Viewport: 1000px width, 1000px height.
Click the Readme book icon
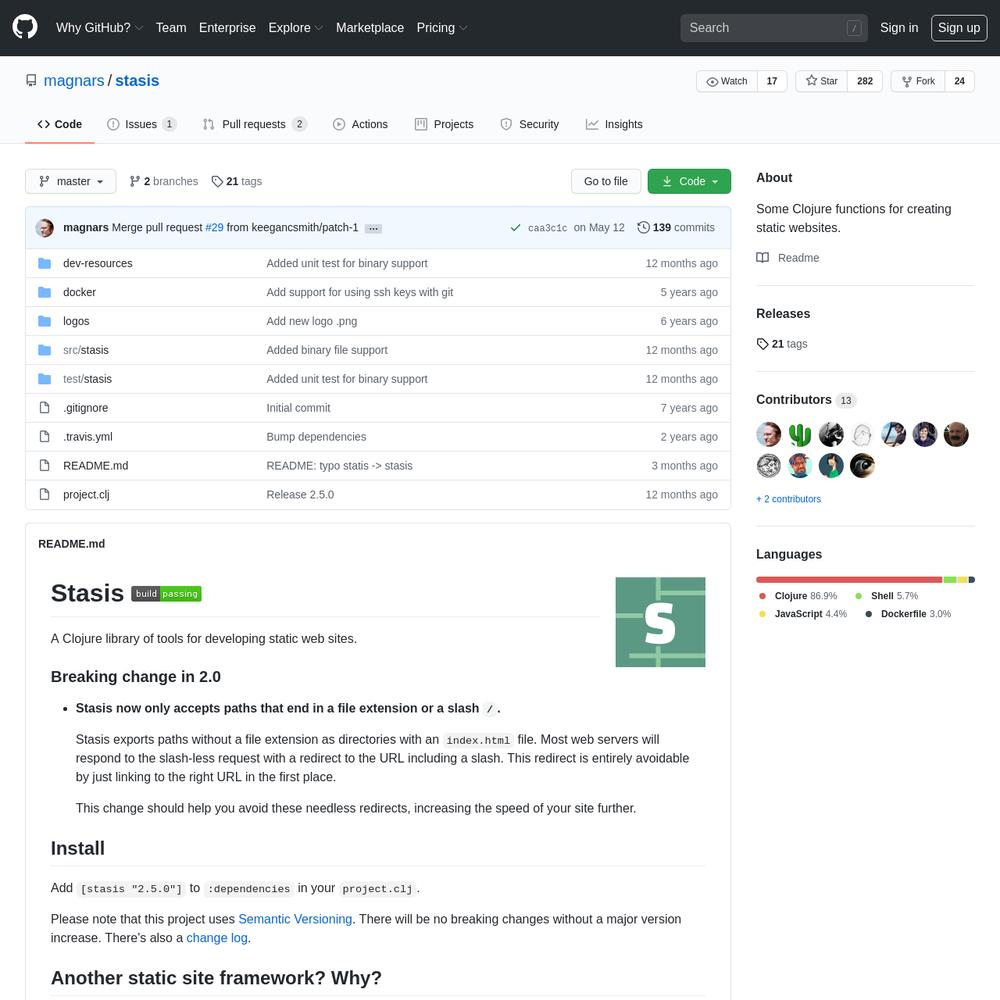pyautogui.click(x=762, y=258)
